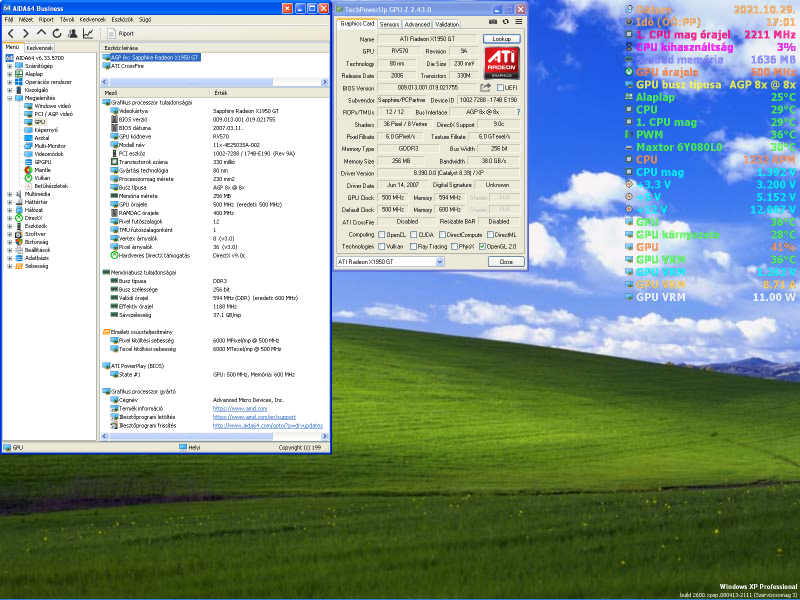Toggle the OpenCL checkbox
This screenshot has width=800, height=600.
point(381,235)
